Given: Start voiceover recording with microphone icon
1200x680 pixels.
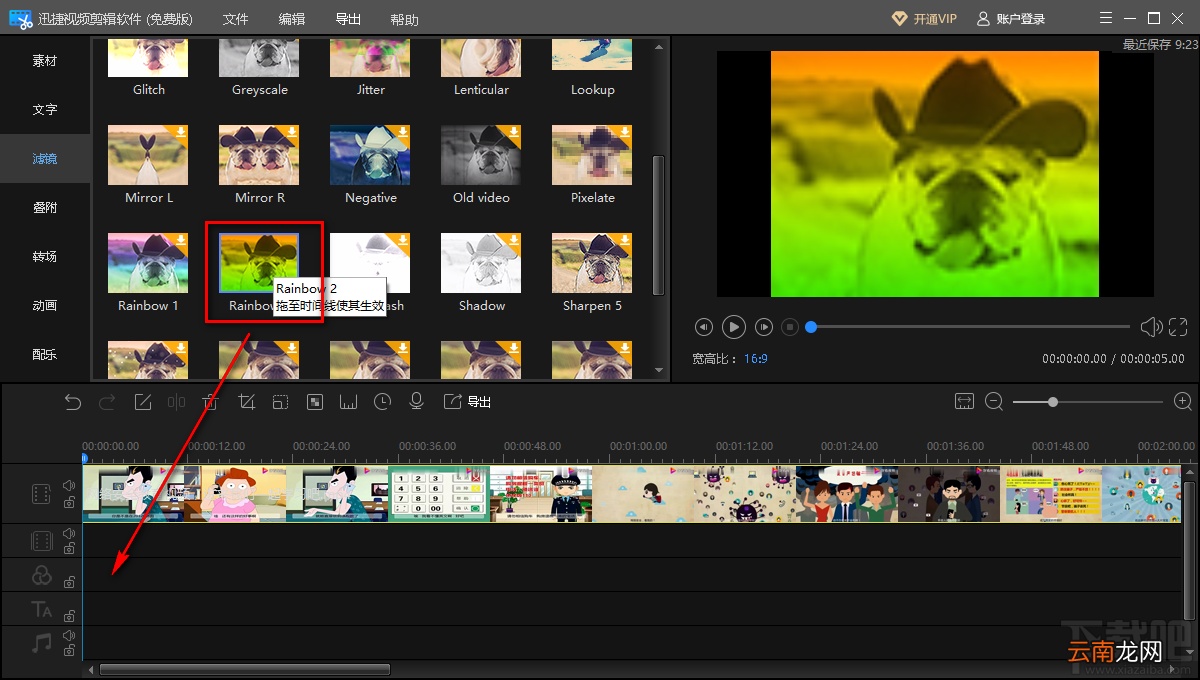Looking at the screenshot, I should 417,402.
